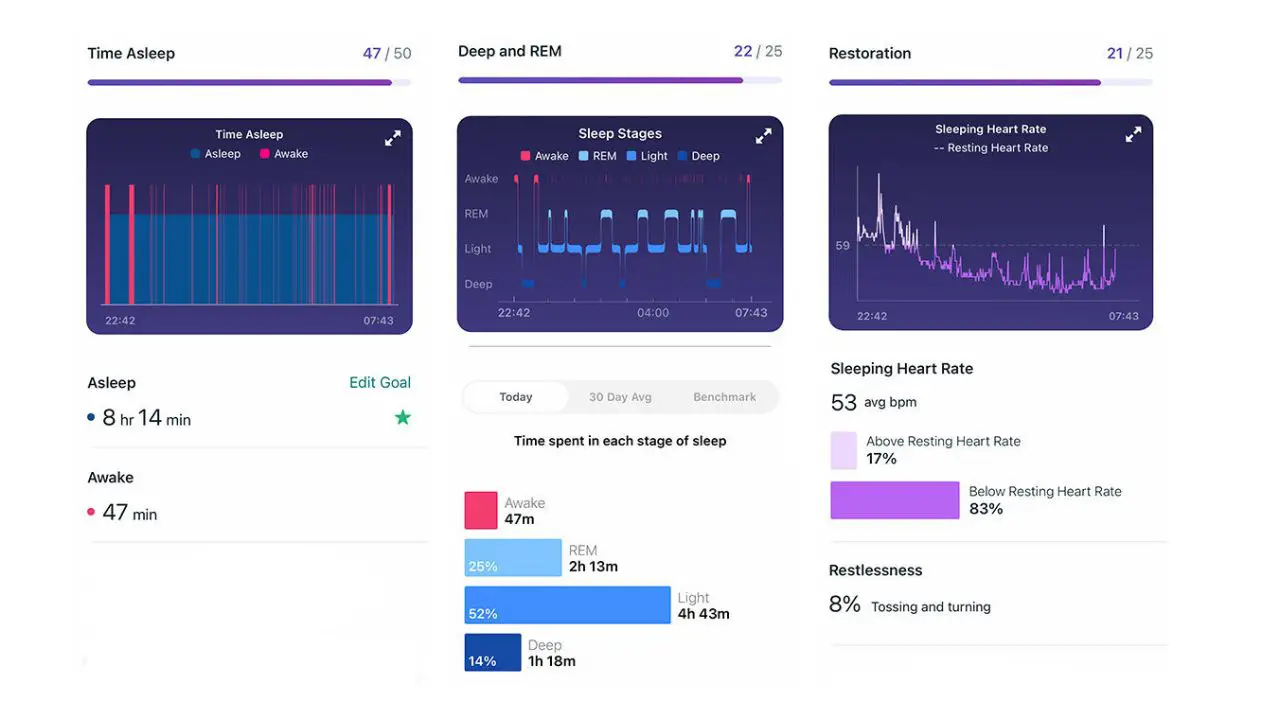Open the Edit Goal link
The image size is (1280, 720).
tap(380, 382)
